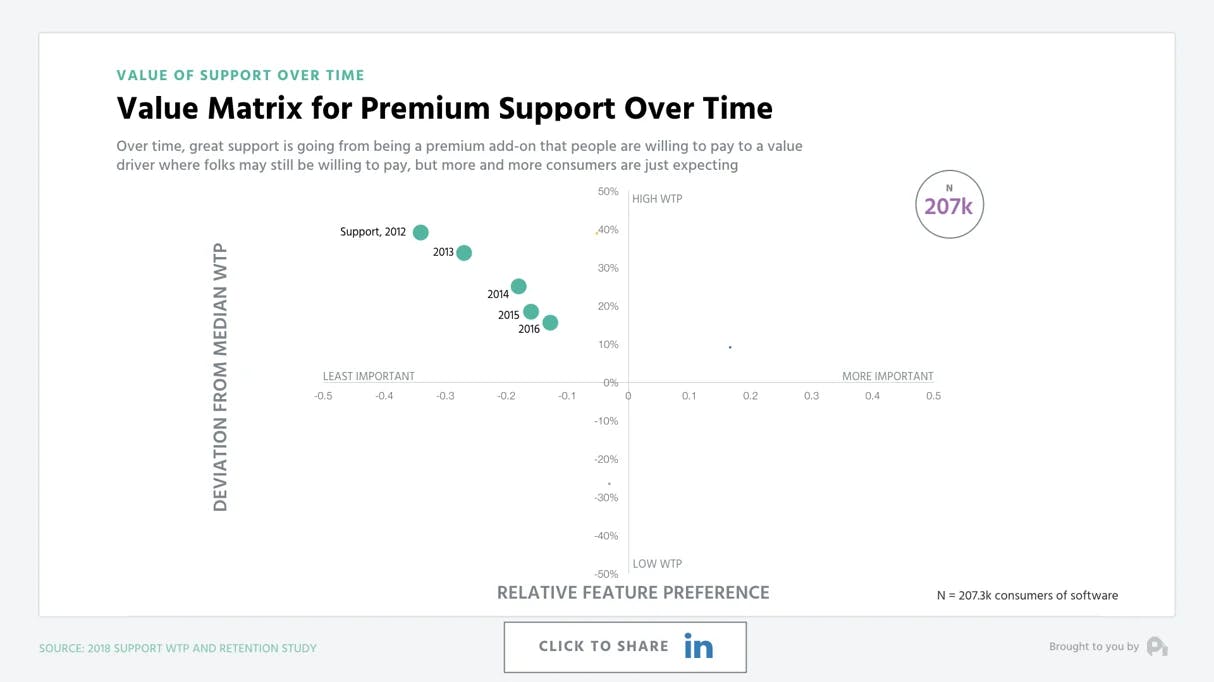This screenshot has width=1214, height=682.
Task: Click the N = 207.3k consumers footnote
Action: coord(1027,595)
